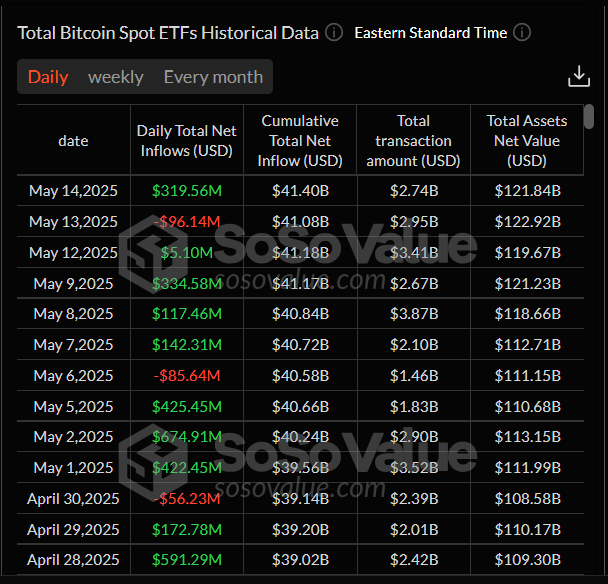The image size is (608, 584).
Task: Click the $122.92B net asset value
Action: click(527, 221)
